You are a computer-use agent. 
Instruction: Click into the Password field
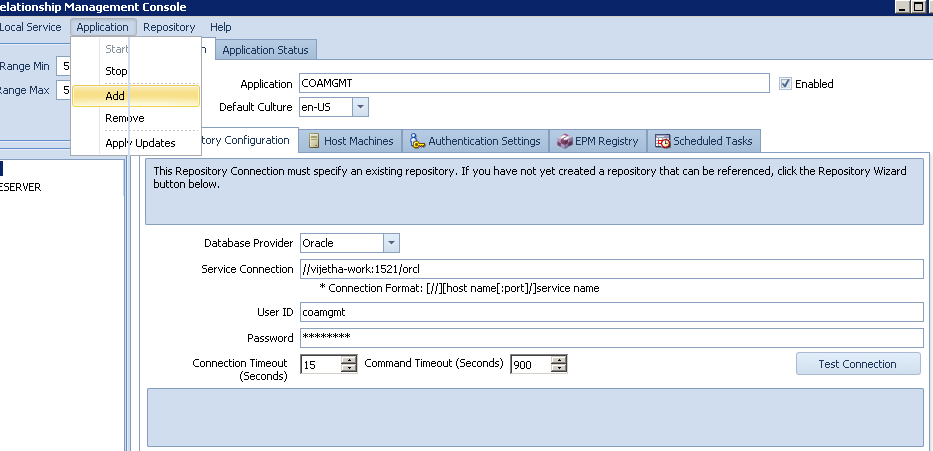(x=610, y=337)
